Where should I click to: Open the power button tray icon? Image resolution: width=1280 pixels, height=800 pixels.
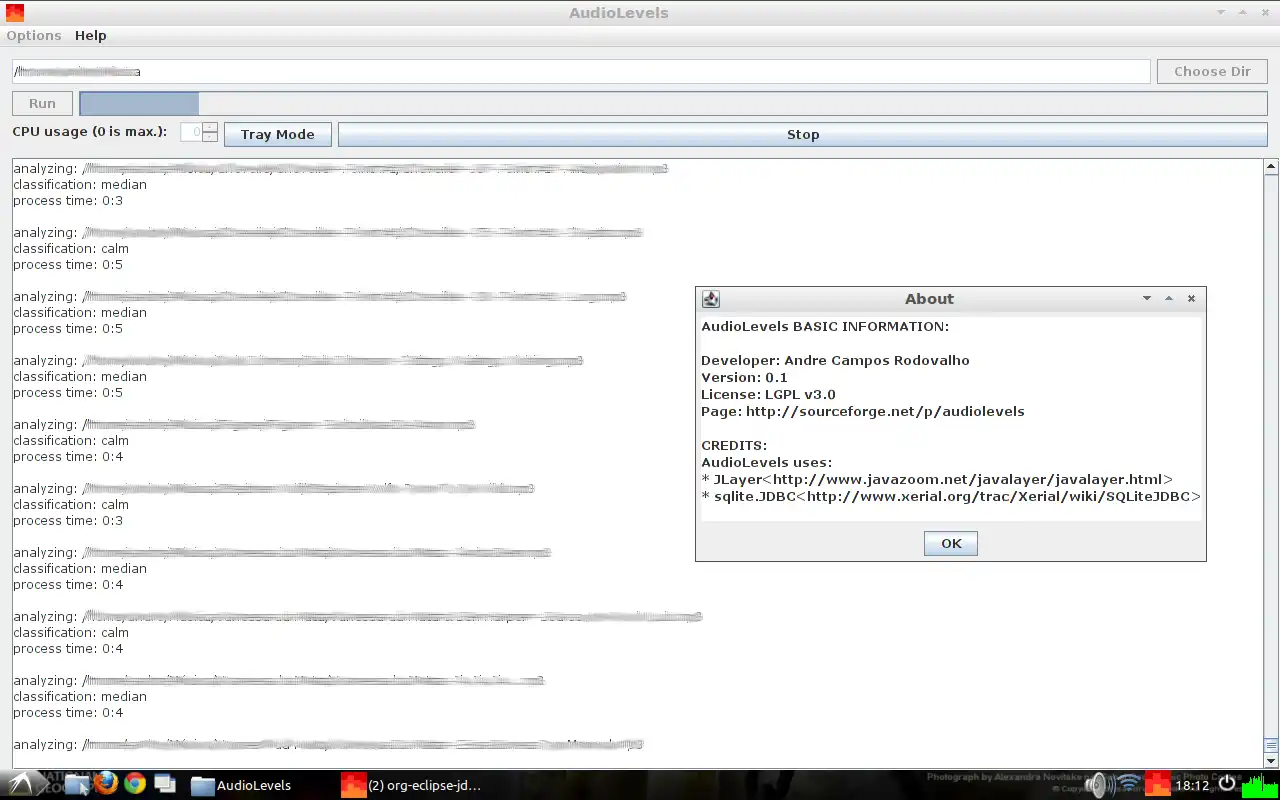click(x=1227, y=784)
